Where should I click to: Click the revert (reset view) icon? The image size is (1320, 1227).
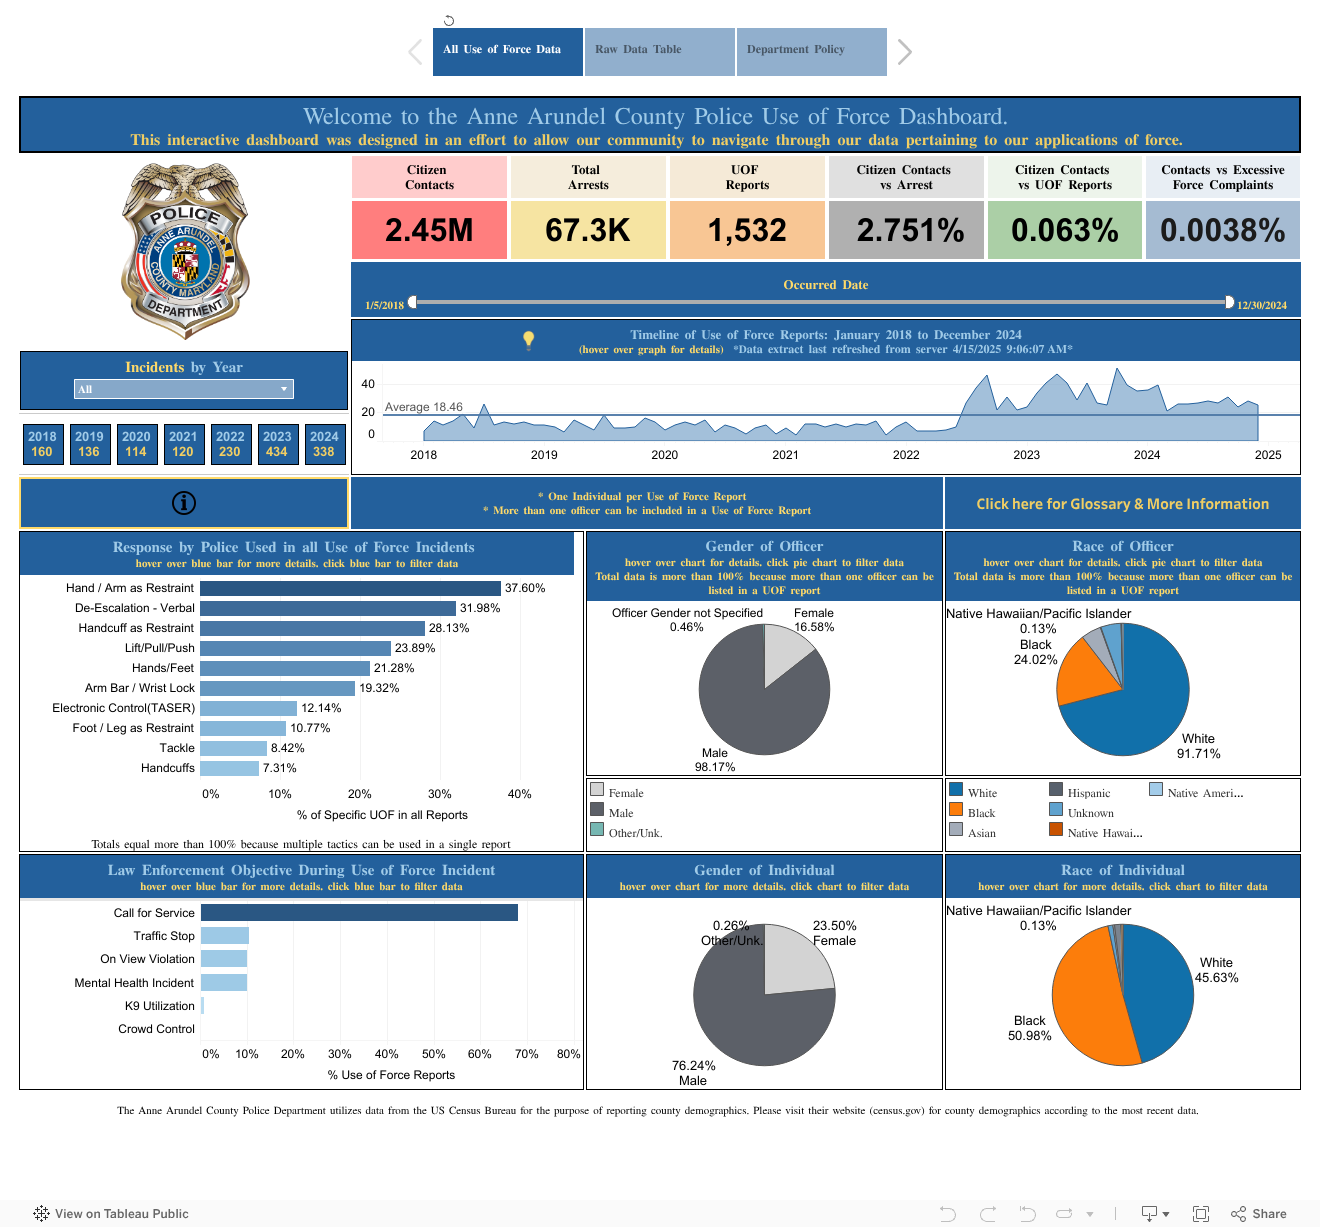pyautogui.click(x=1027, y=1214)
